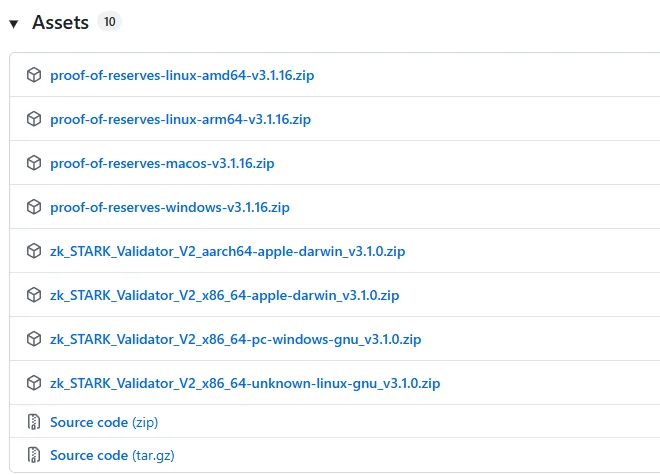Image resolution: width=660 pixels, height=475 pixels.
Task: Download proof-of-reserves-windows-v3.1.16.zip
Action: [170, 207]
